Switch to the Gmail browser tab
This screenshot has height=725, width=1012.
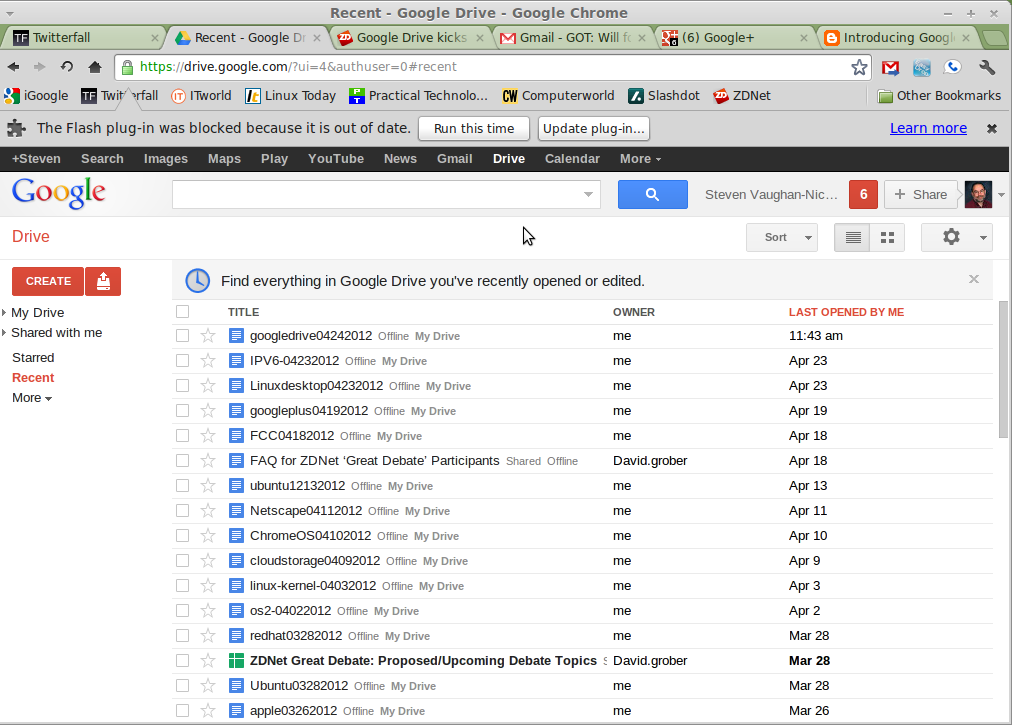(573, 38)
